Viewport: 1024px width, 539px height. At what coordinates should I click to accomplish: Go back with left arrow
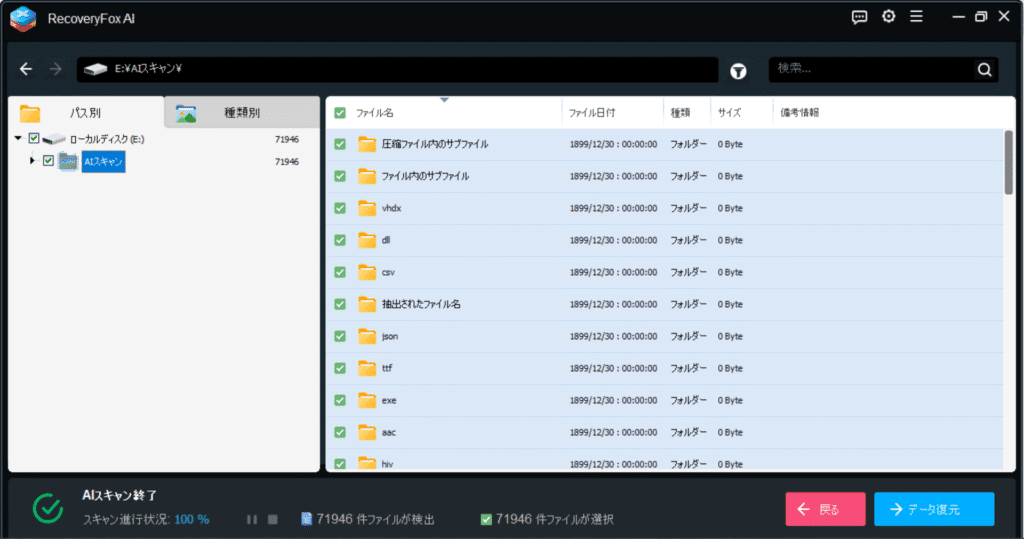[x=25, y=69]
